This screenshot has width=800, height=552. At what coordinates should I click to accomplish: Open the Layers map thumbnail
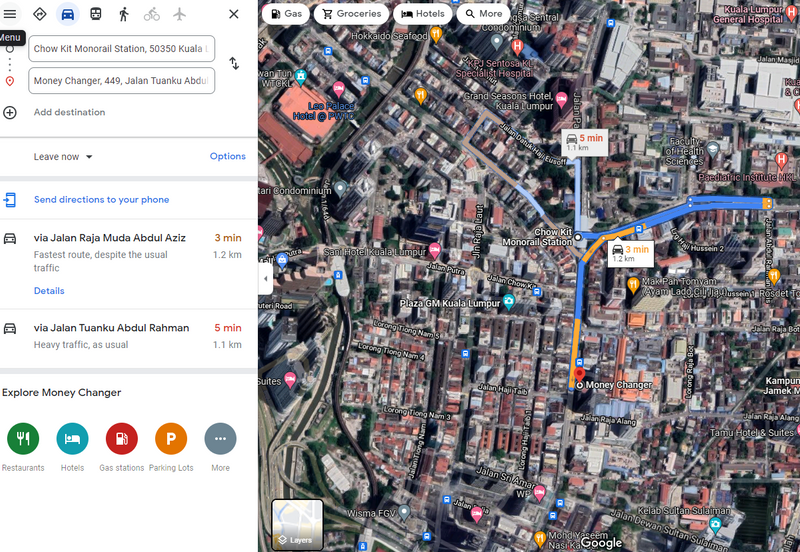297,524
